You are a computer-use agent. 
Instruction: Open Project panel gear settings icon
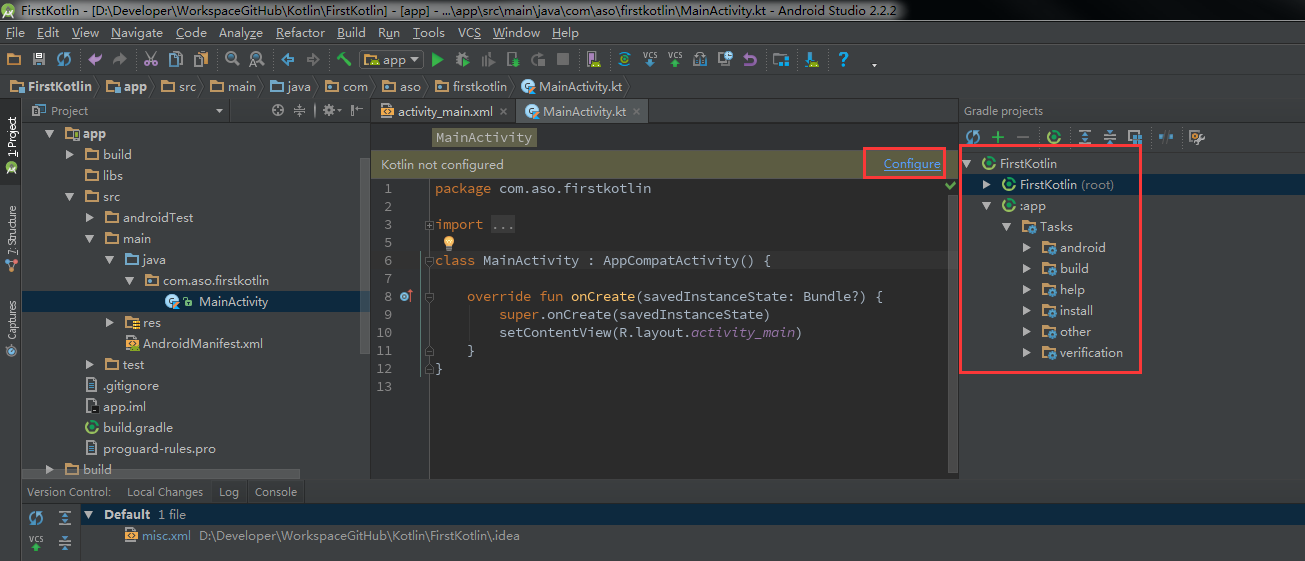[x=330, y=111]
